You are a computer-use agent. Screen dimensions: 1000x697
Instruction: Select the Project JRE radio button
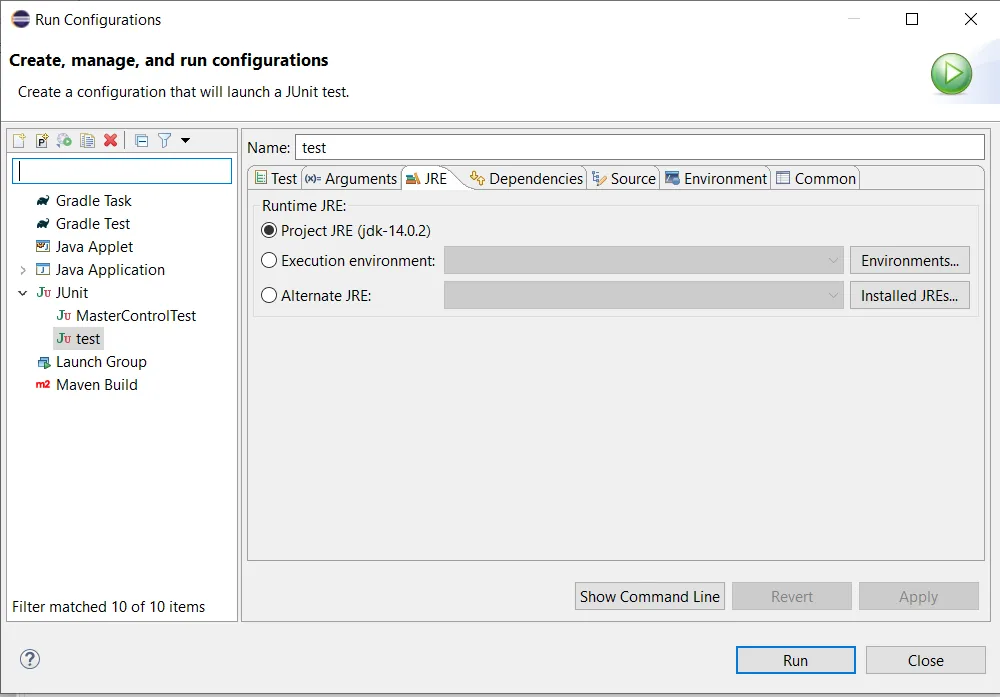pos(268,230)
